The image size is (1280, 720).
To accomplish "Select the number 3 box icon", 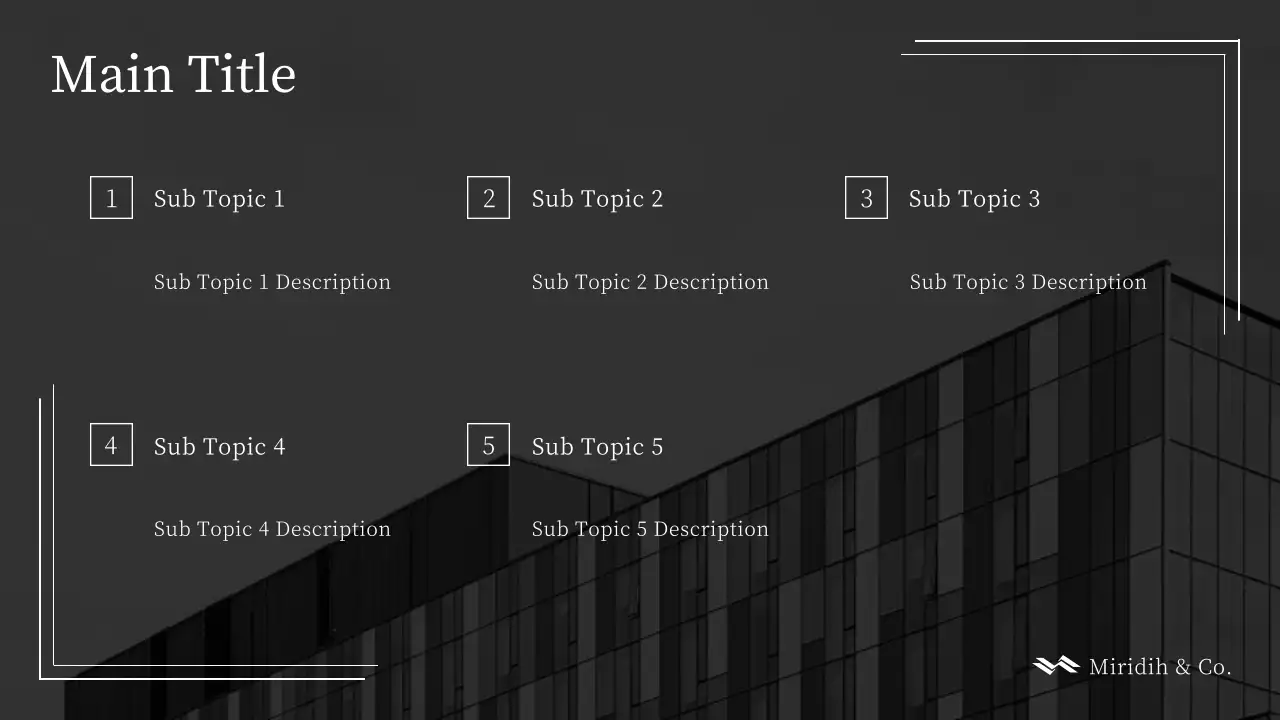I will pos(866,198).
